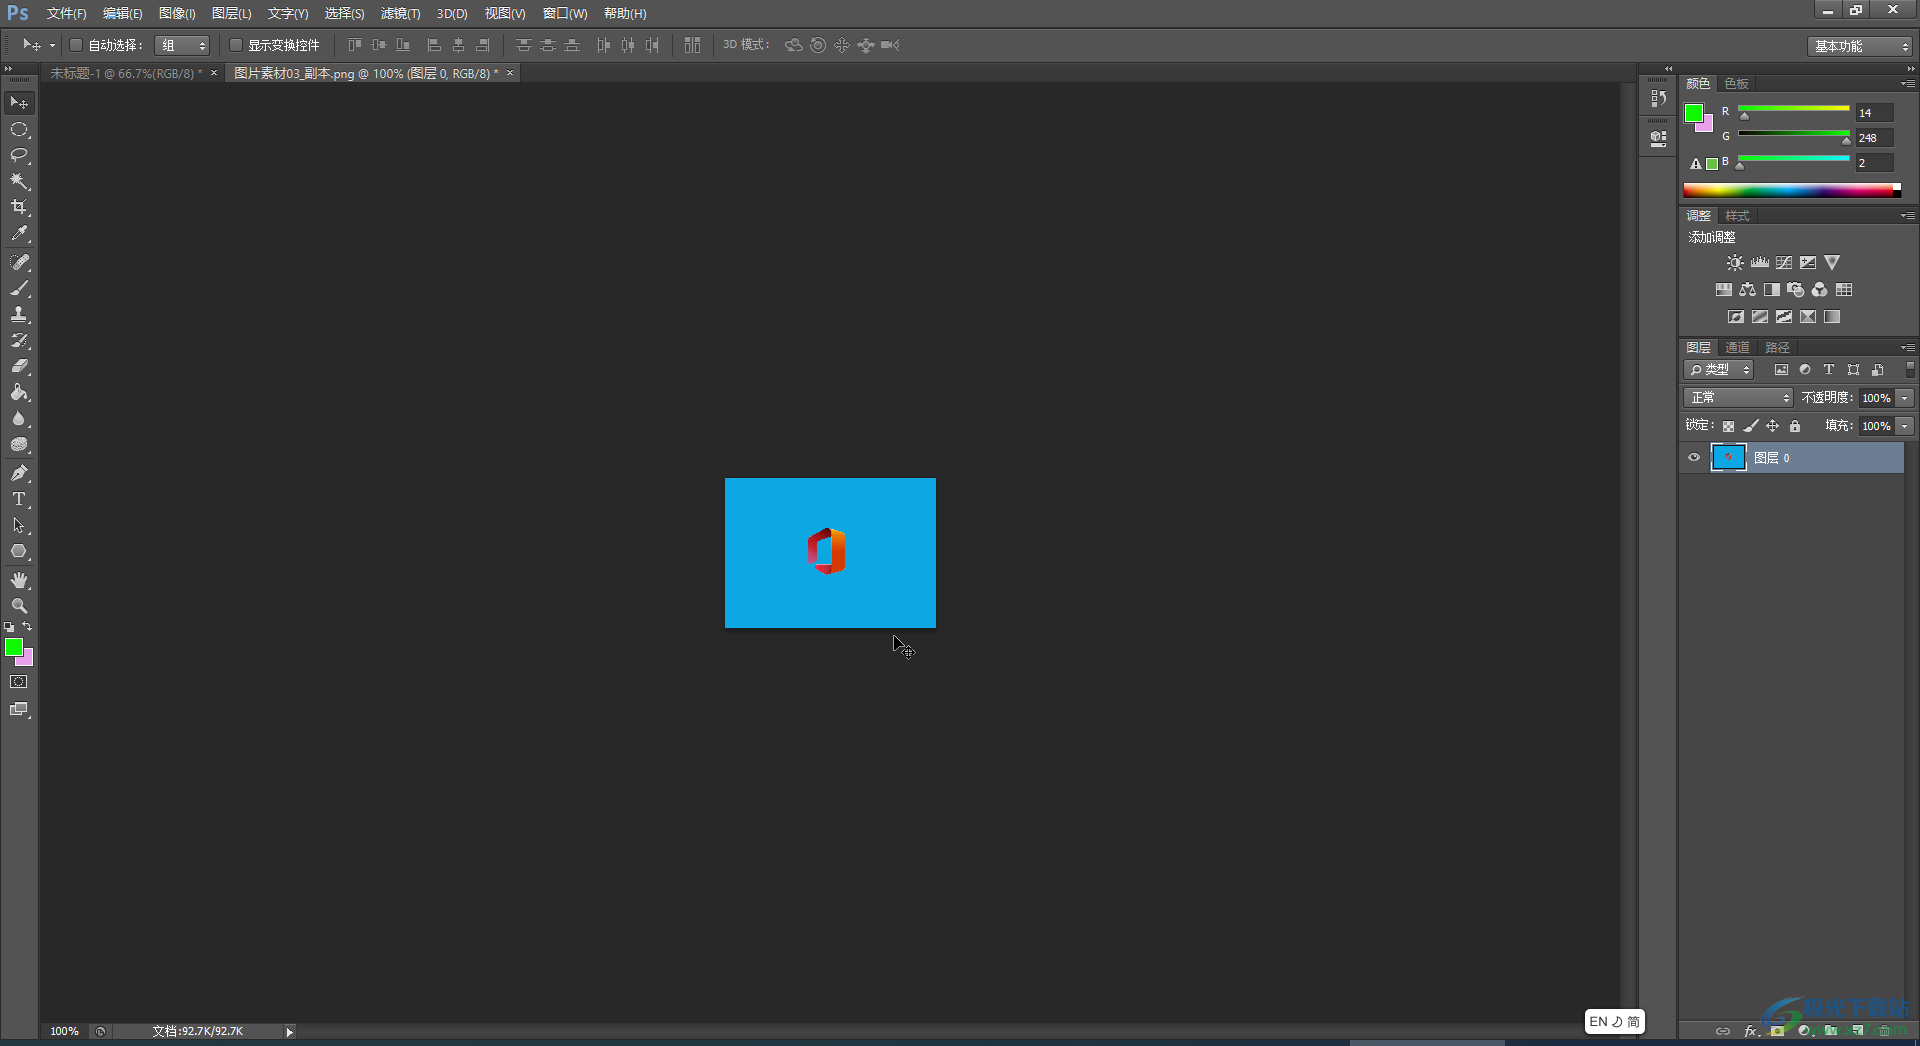Select the Elliptical Marquee tool
Image resolution: width=1920 pixels, height=1046 pixels.
point(19,130)
